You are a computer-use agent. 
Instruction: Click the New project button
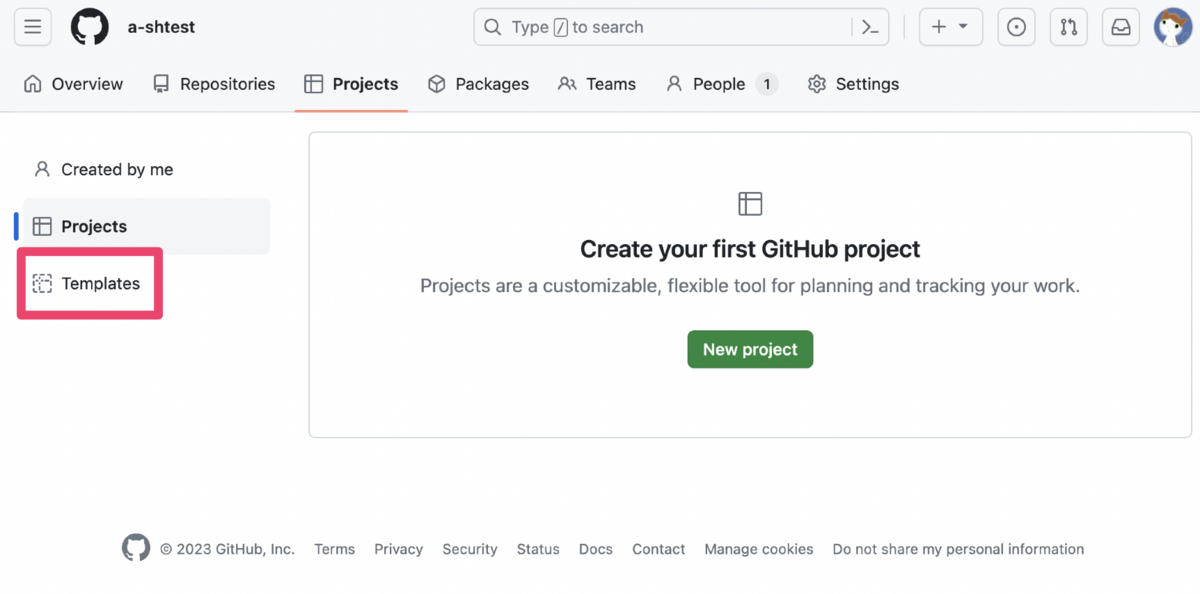tap(750, 349)
